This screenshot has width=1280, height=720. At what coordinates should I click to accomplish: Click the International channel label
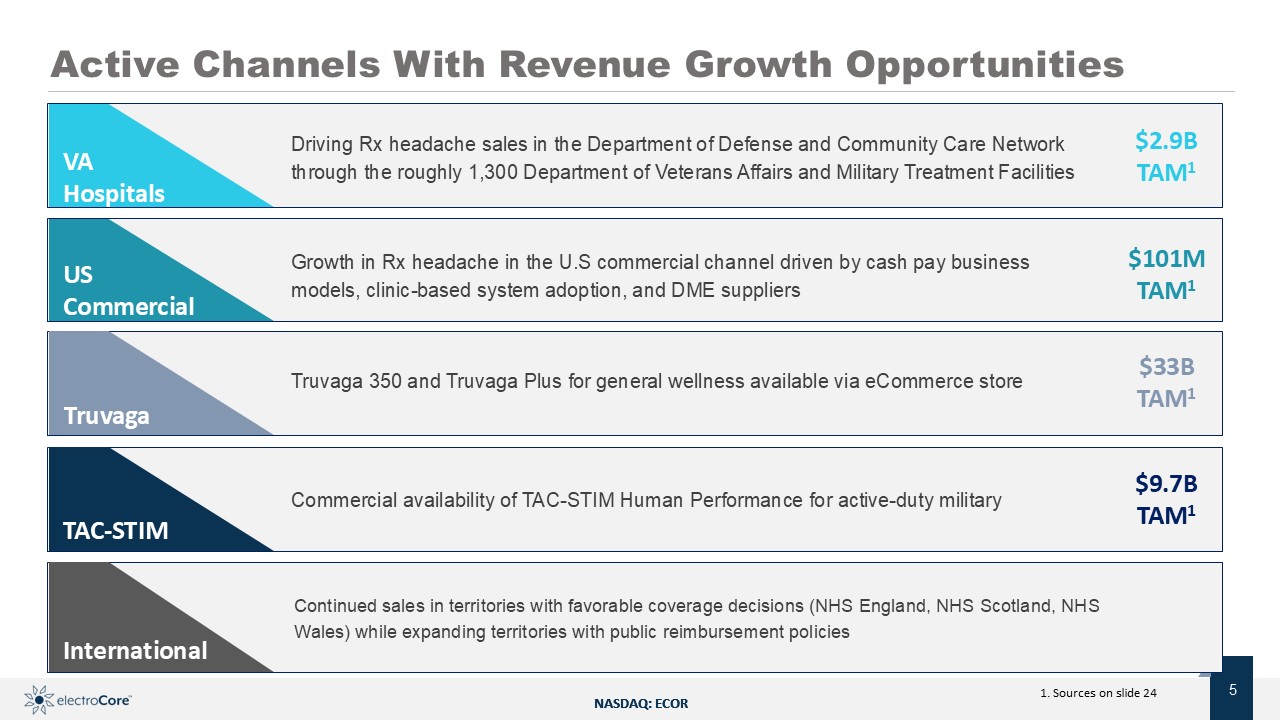(135, 651)
